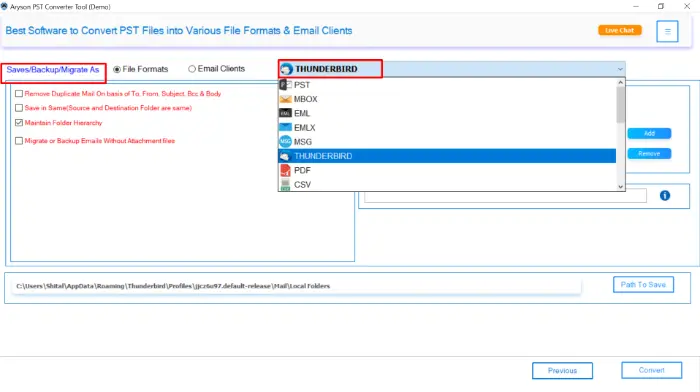Start conversion with Convert button

pos(652,370)
